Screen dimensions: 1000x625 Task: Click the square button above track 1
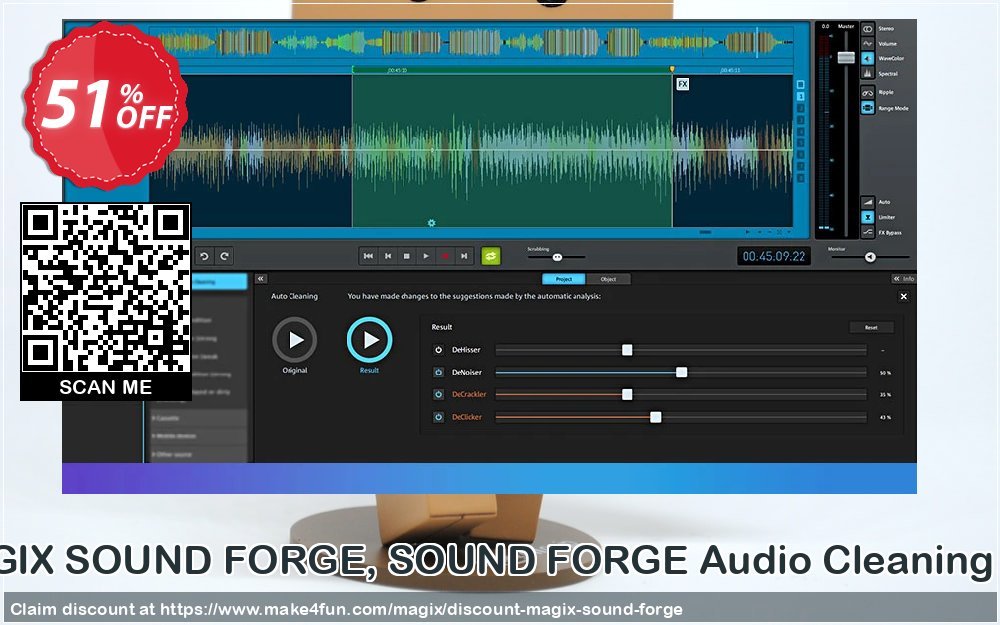800,84
